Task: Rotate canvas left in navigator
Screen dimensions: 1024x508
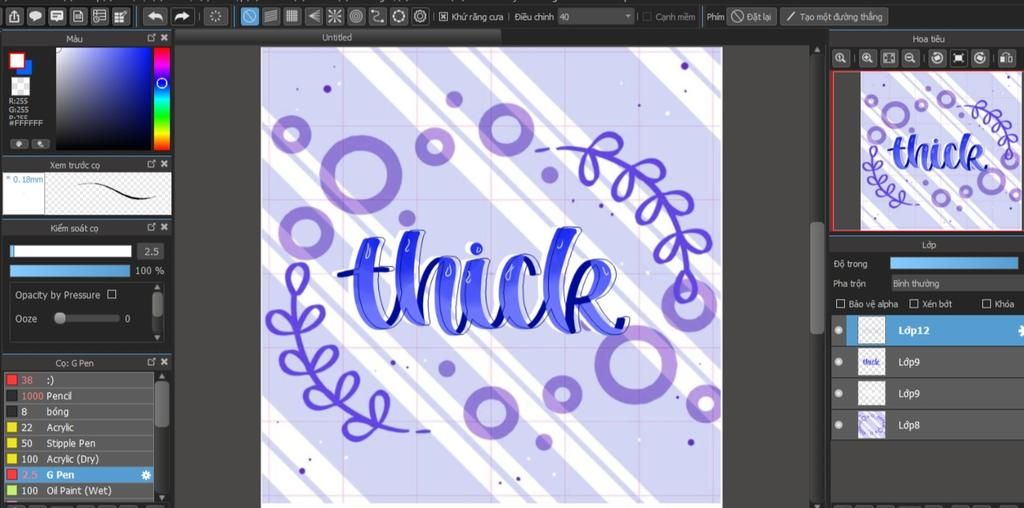Action: 937,58
